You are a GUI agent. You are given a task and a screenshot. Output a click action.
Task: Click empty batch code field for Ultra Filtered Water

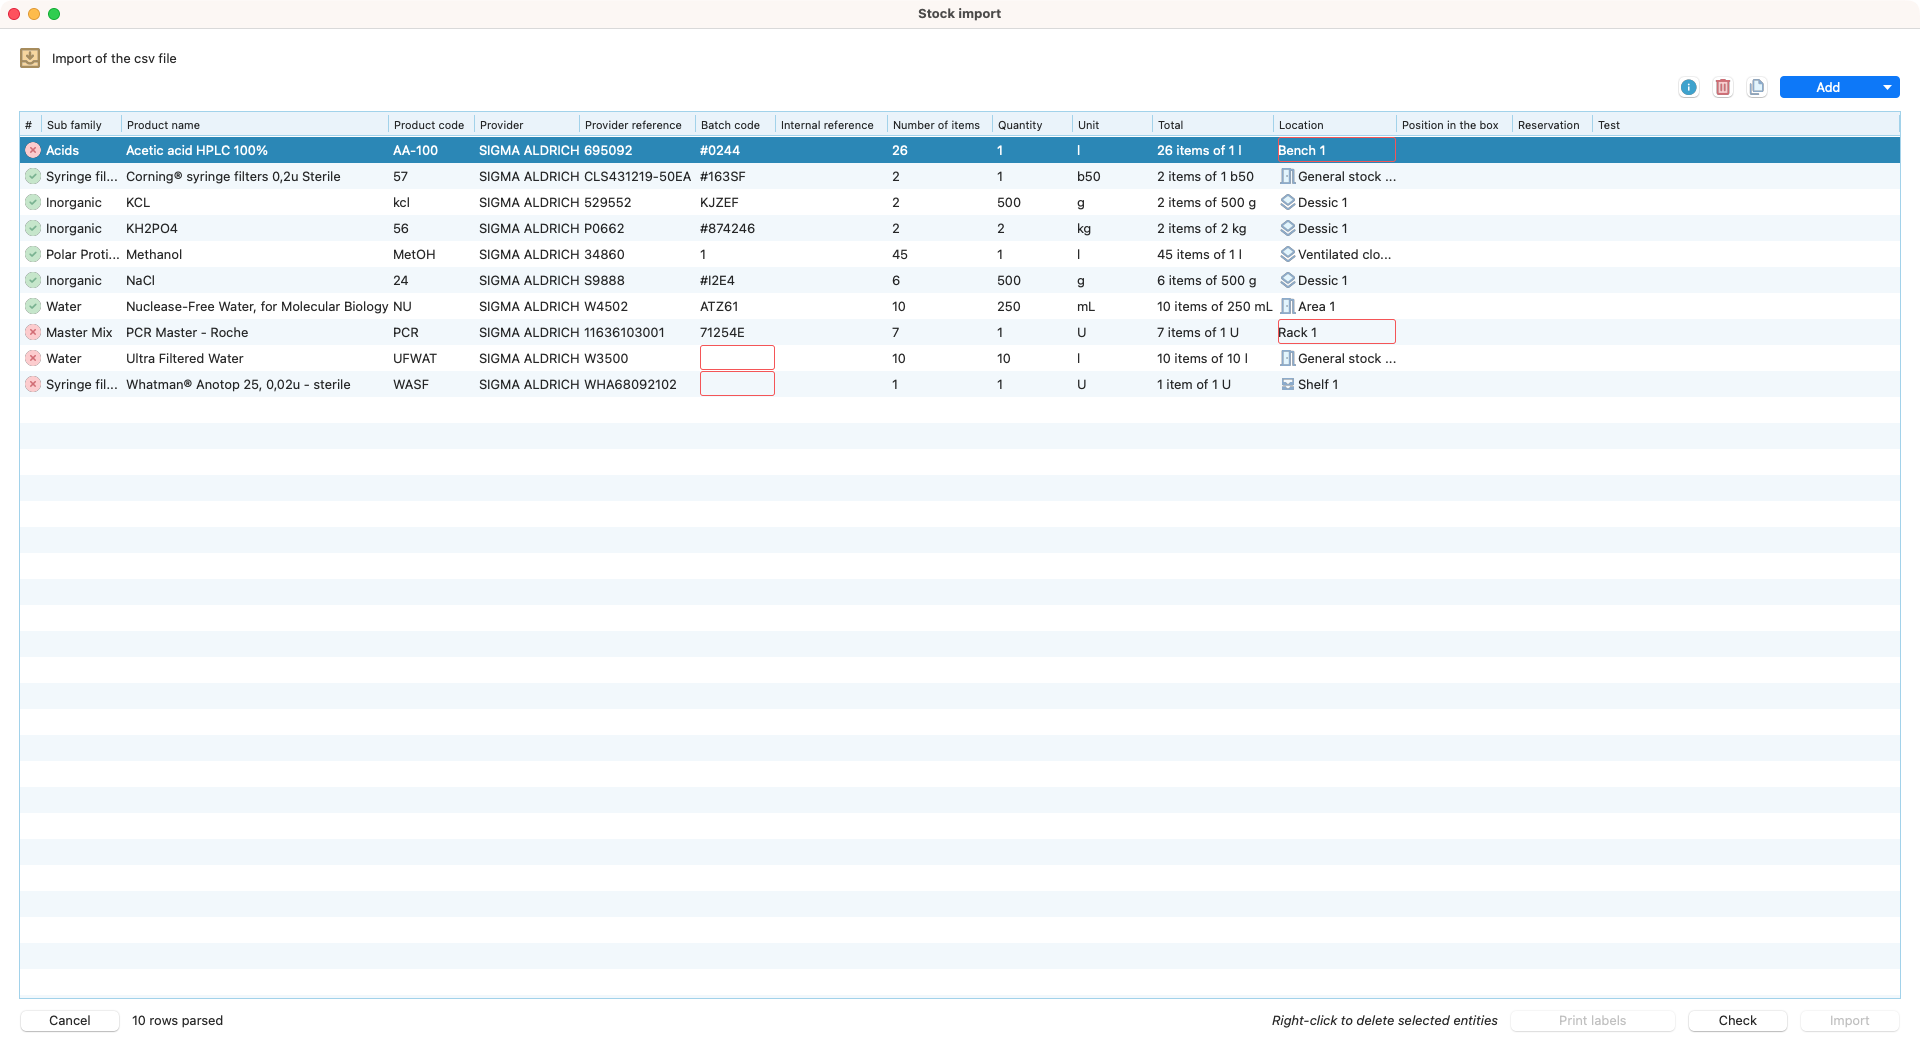pyautogui.click(x=737, y=358)
